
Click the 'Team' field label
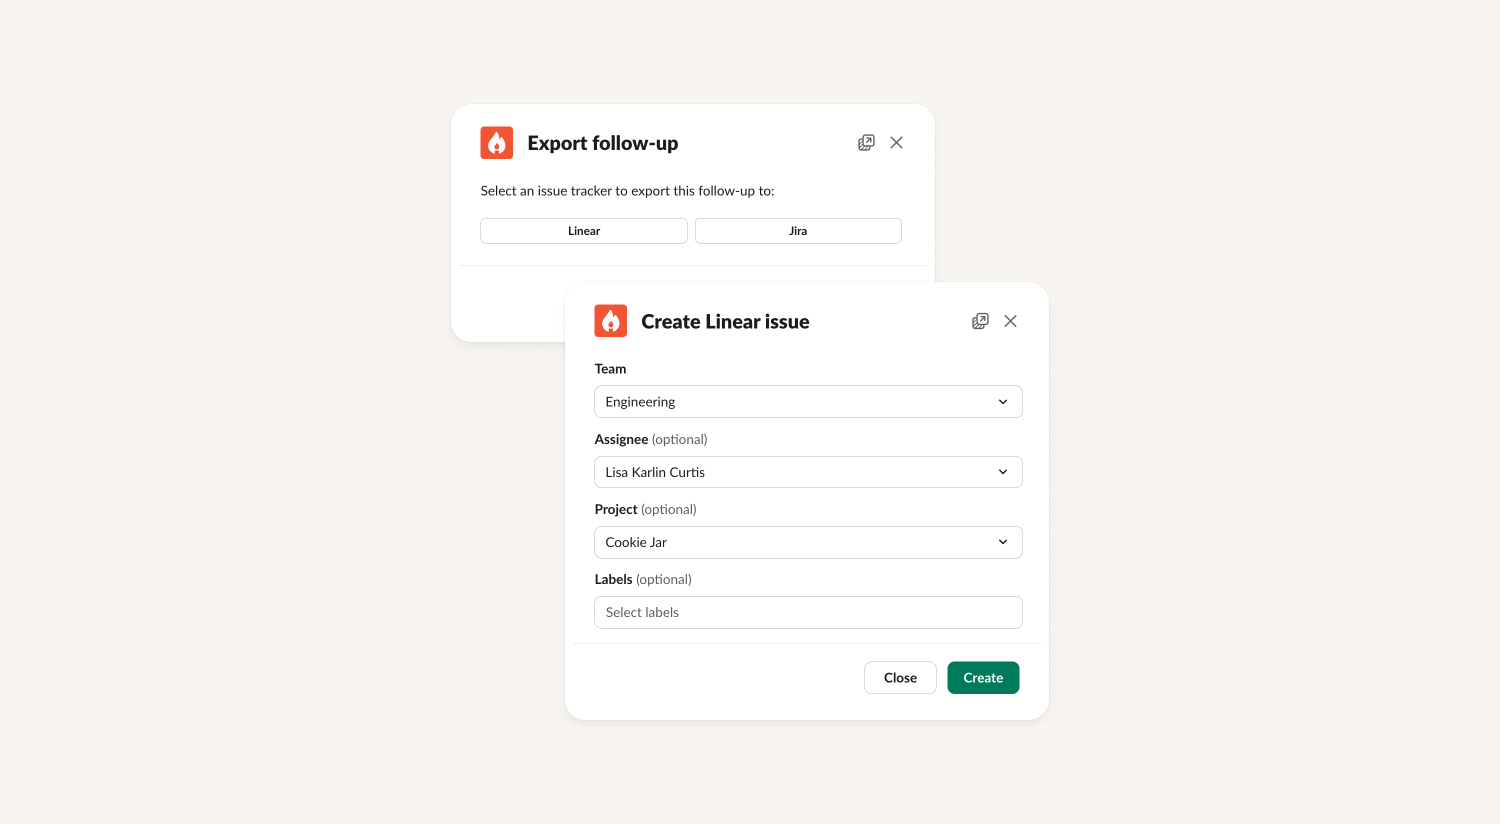(610, 369)
